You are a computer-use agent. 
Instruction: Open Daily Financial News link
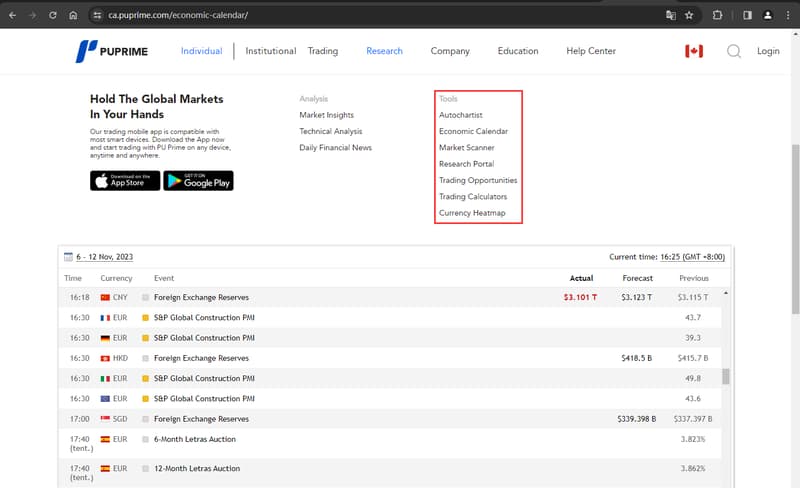[x=335, y=148]
